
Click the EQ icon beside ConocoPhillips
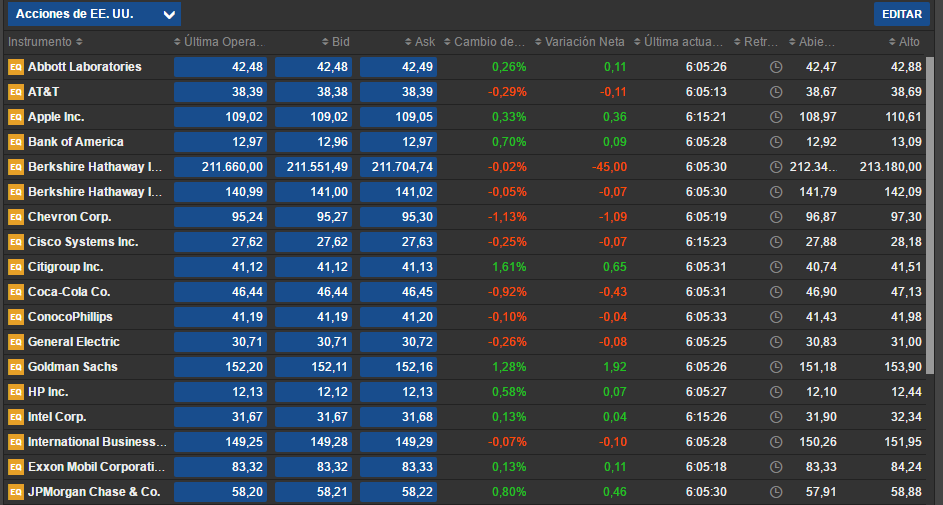point(16,317)
